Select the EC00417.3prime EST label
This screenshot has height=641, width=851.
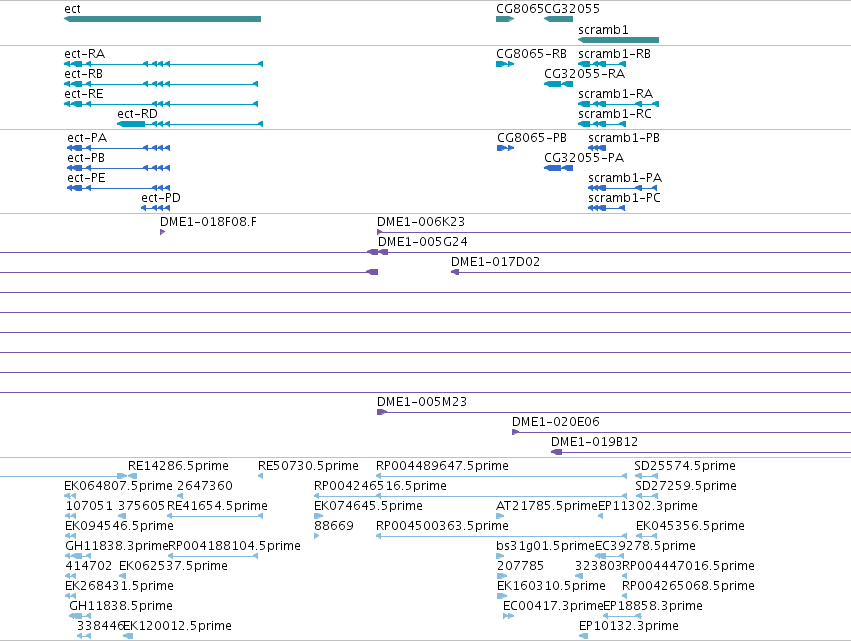[553, 607]
